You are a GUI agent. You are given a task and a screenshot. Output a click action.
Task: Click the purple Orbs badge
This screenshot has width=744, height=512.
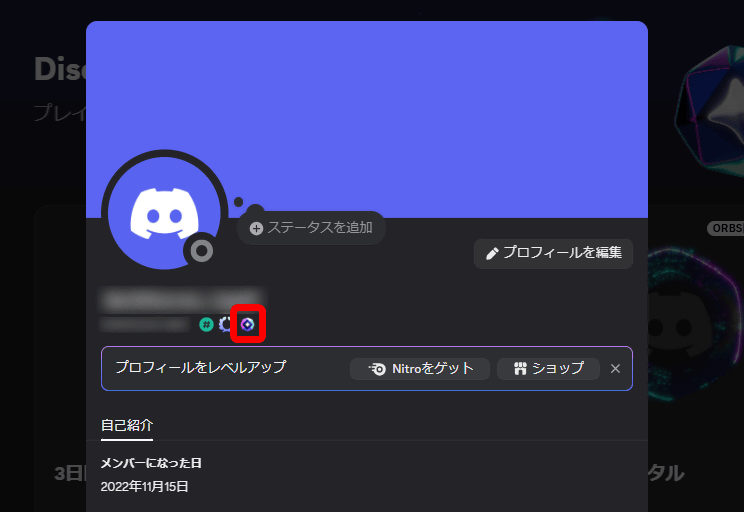coord(247,325)
